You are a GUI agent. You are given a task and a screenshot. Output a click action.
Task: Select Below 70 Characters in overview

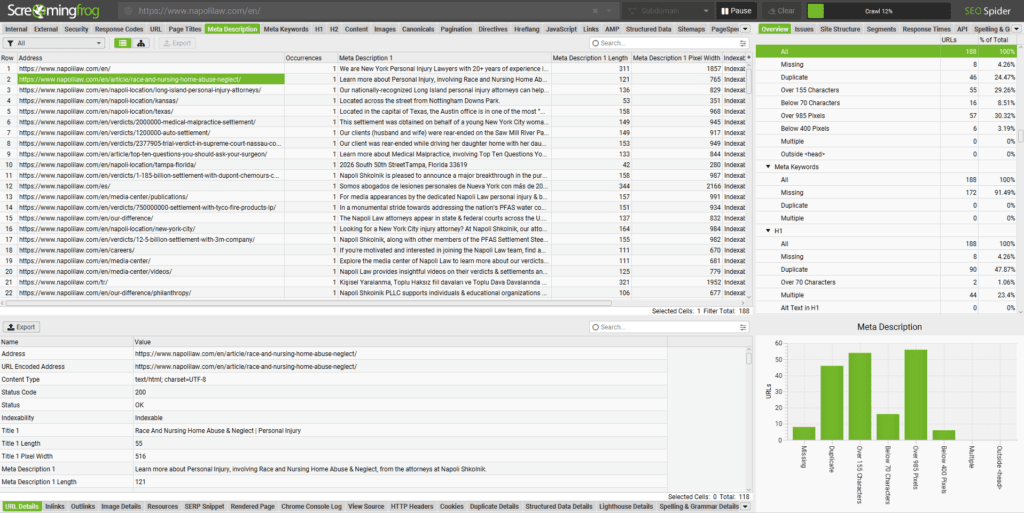pyautogui.click(x=886, y=102)
